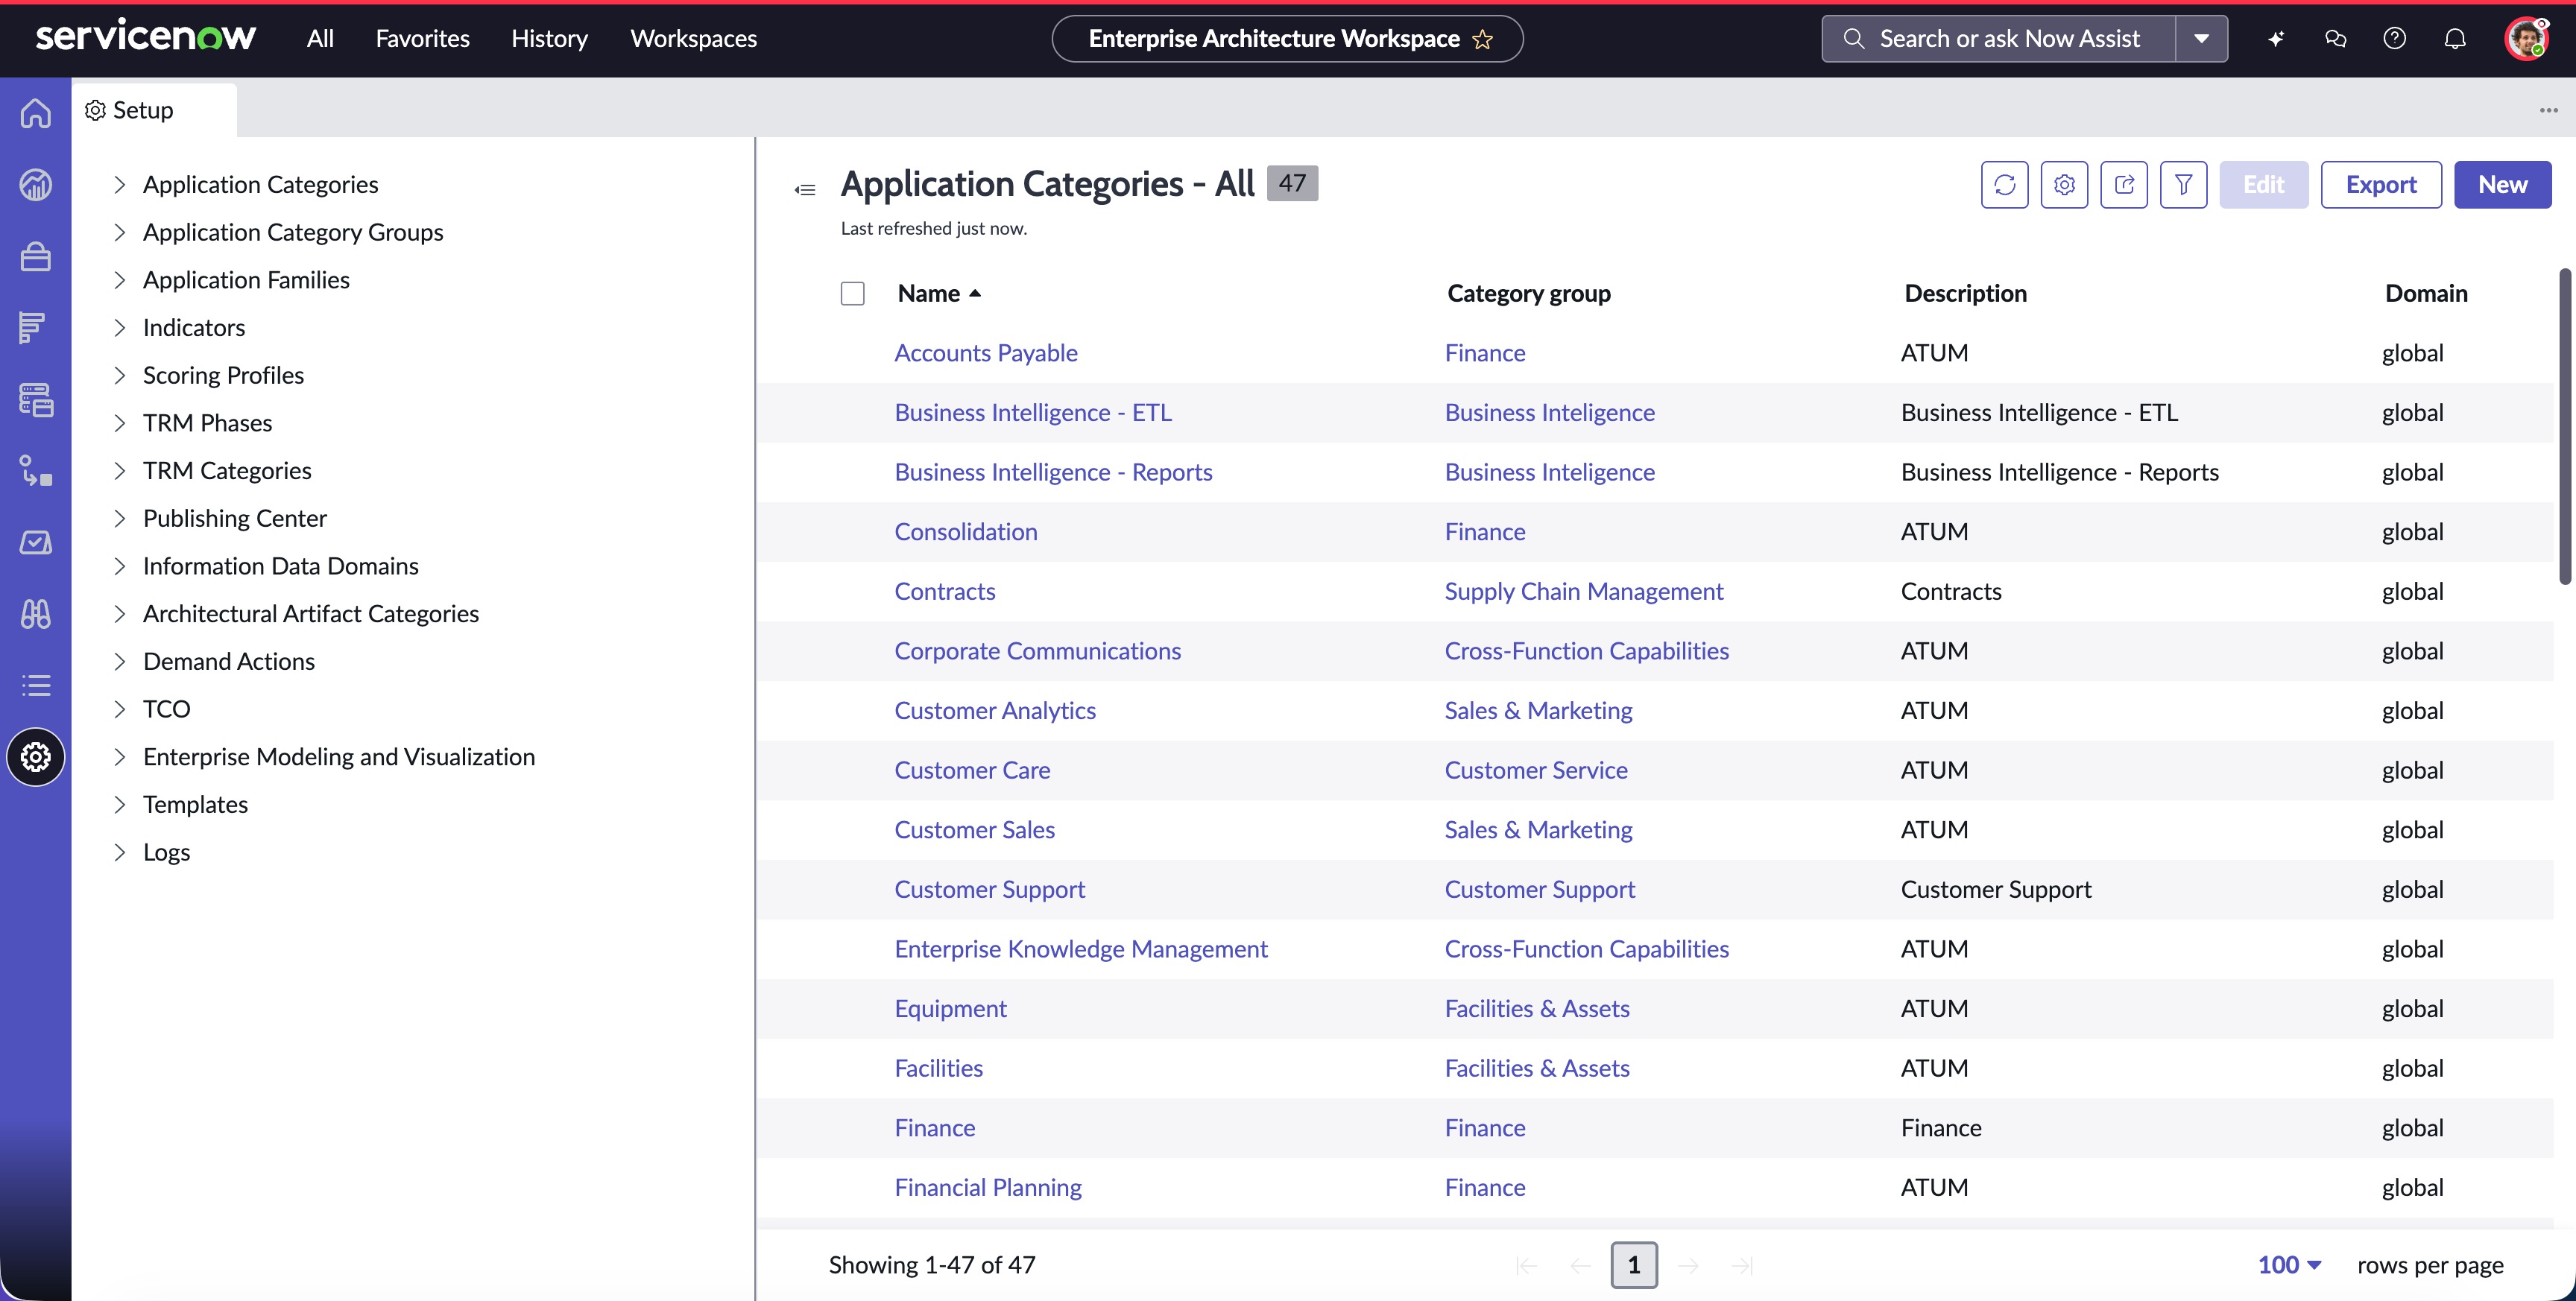Open the Accounts Payable record
The image size is (2576, 1301).
click(985, 353)
